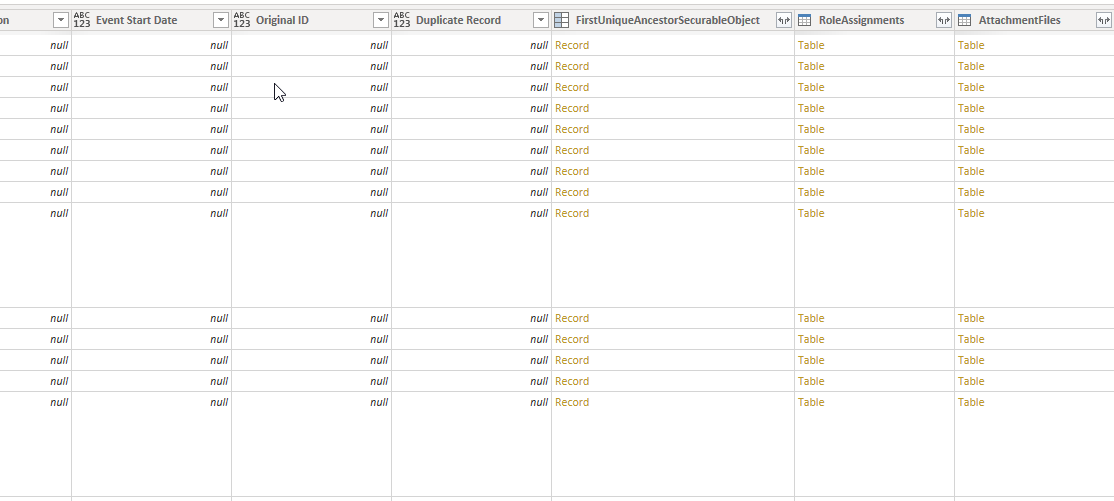Select first-row null cell under Duplicate Record

coord(471,45)
